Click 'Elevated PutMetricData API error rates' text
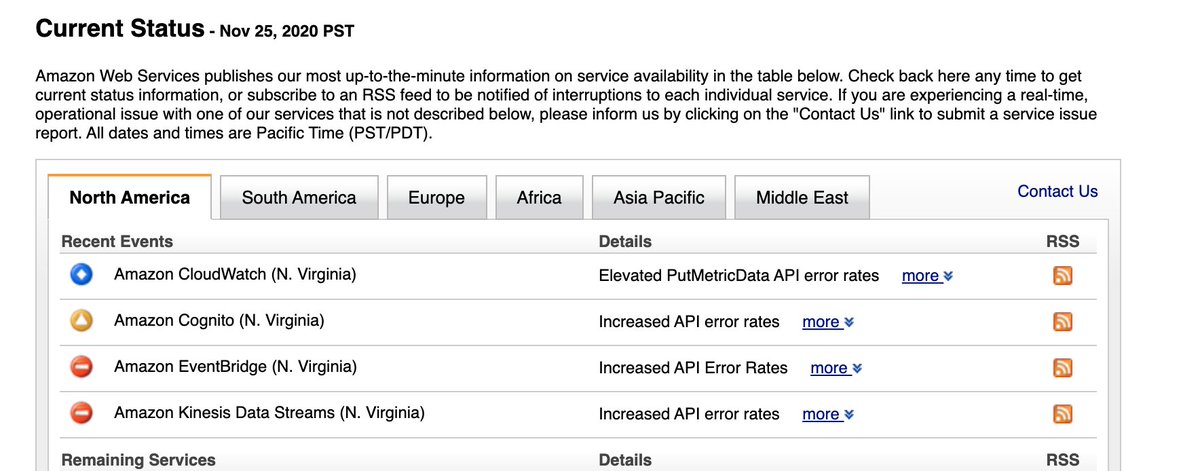The image size is (1200, 471). pyautogui.click(x=739, y=275)
